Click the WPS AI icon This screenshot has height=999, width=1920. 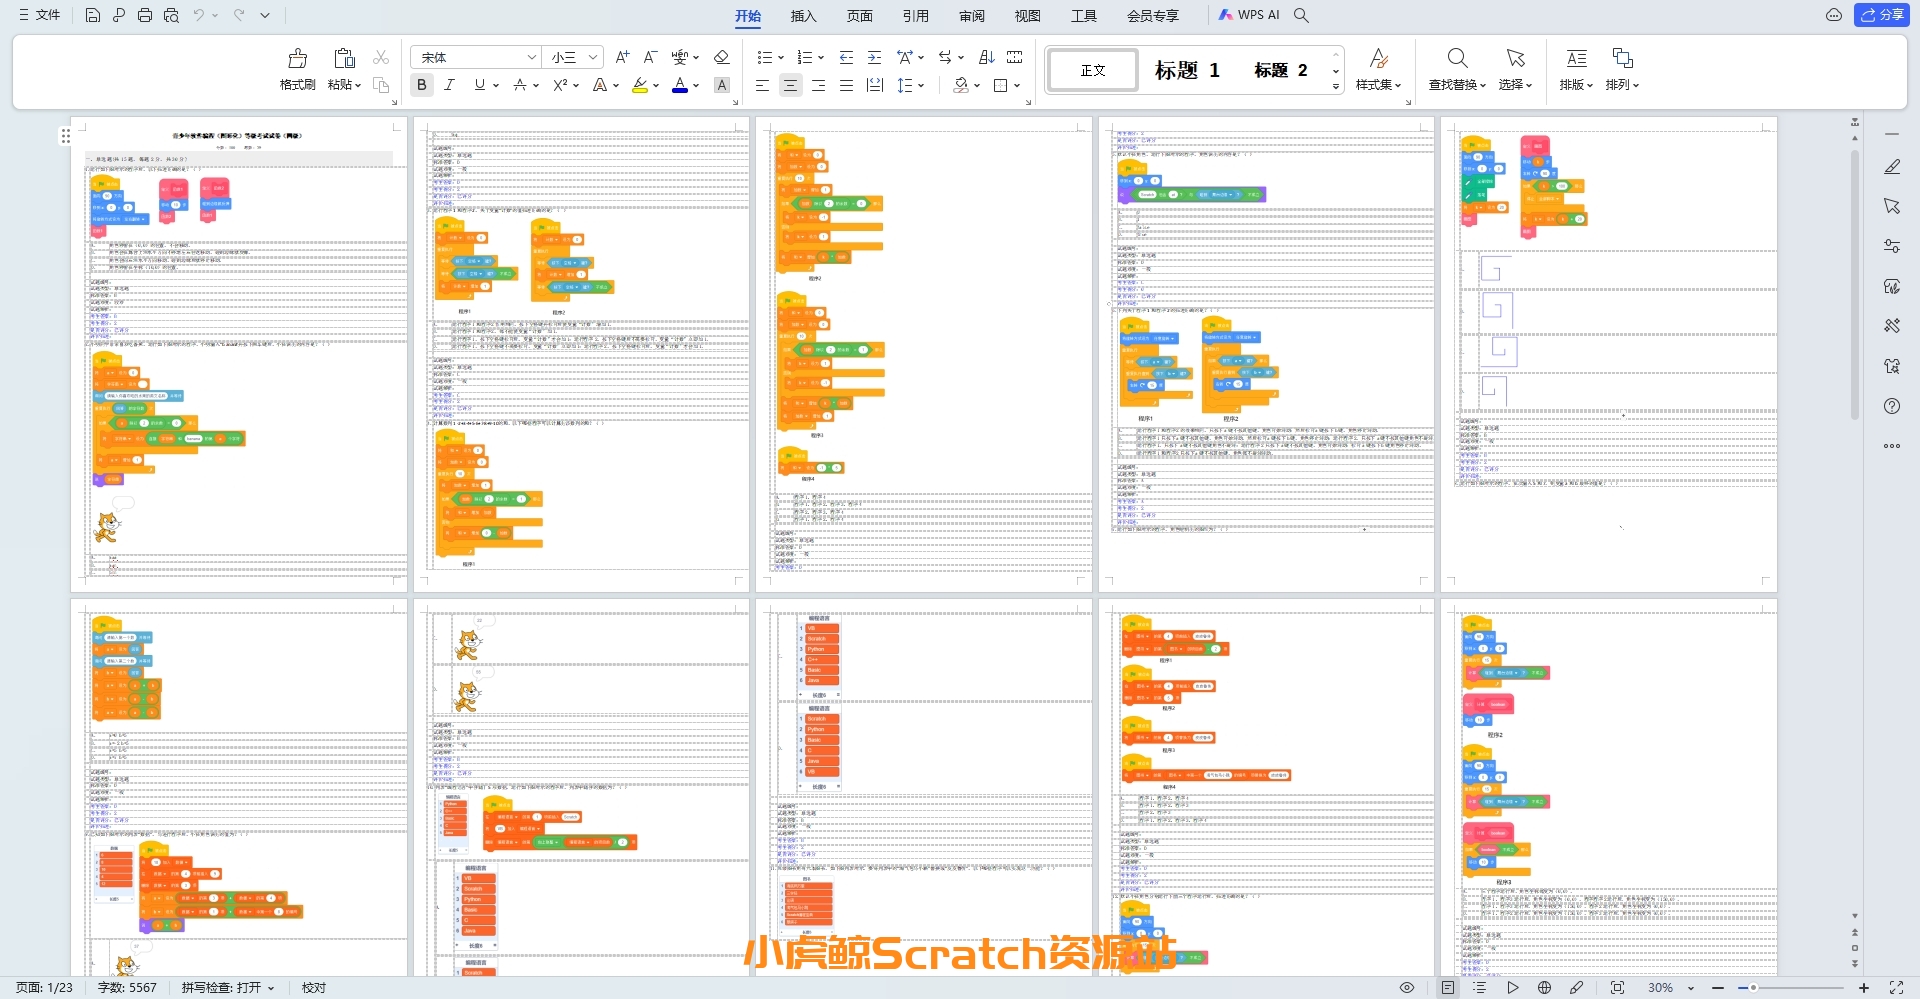(1249, 15)
